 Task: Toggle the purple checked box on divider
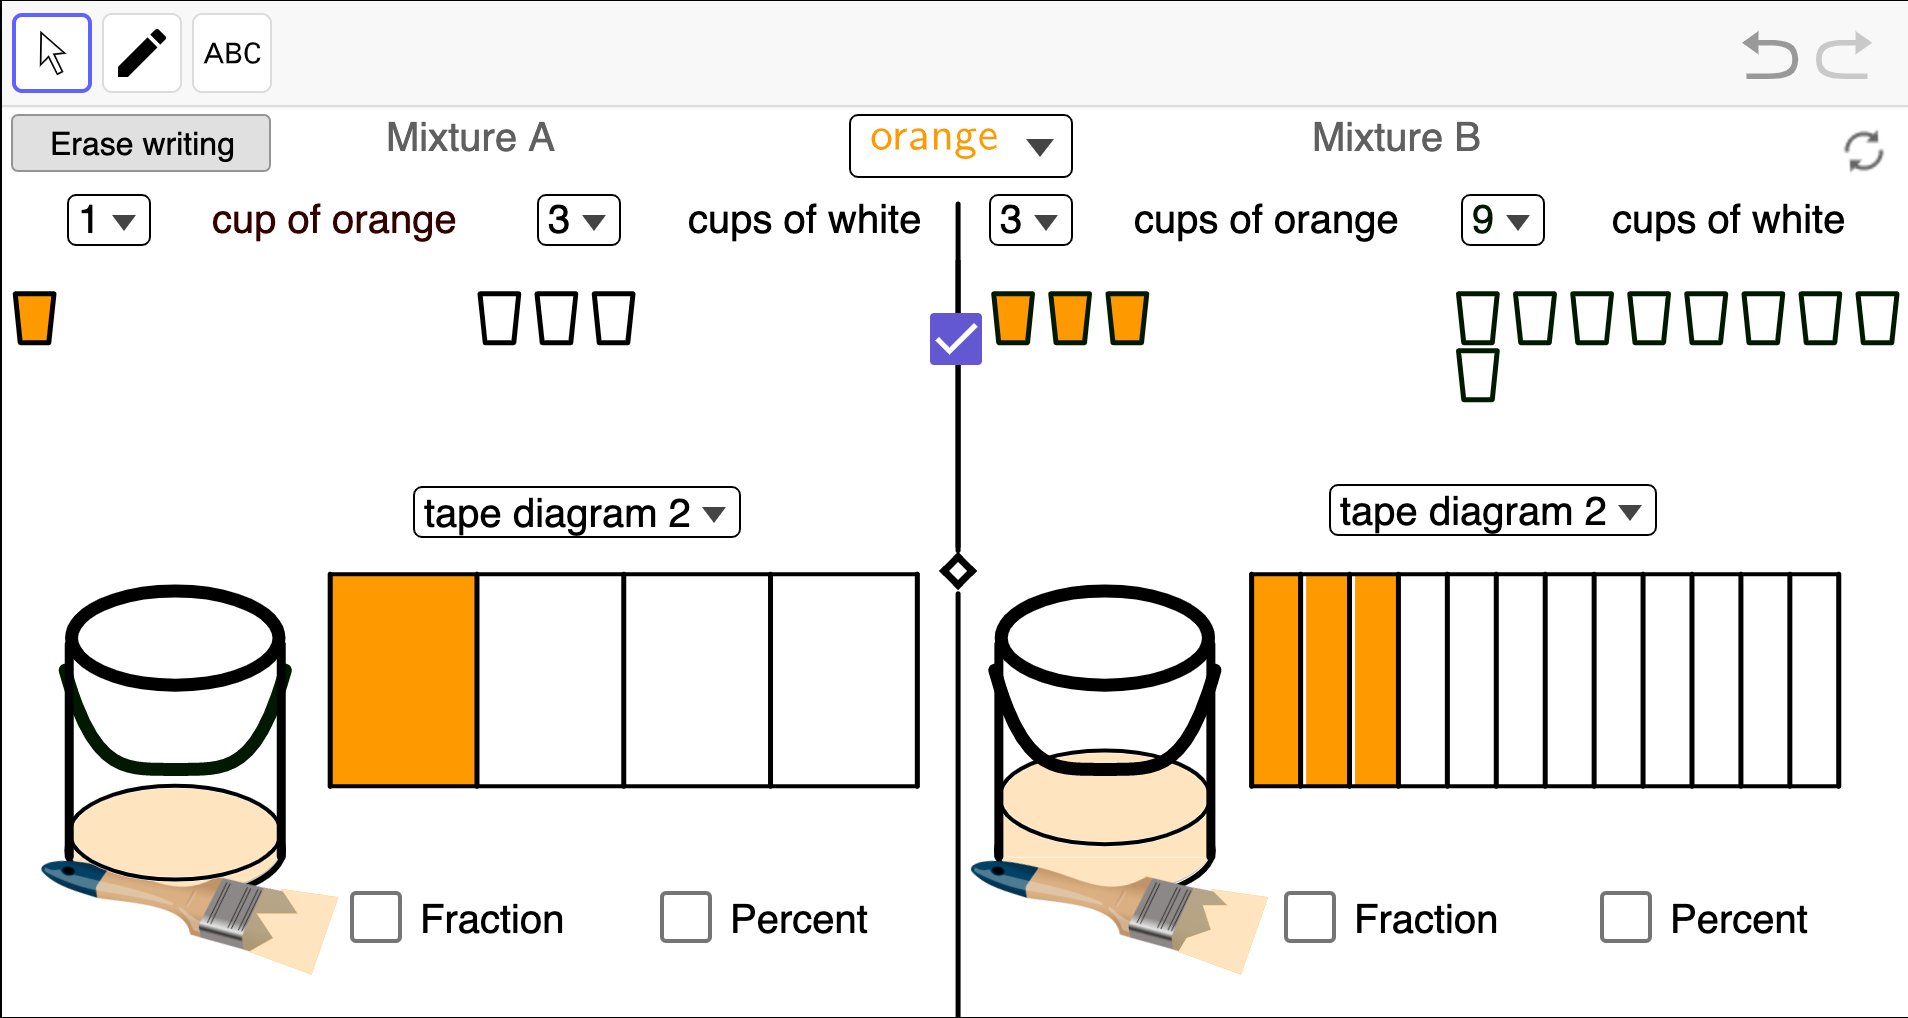[x=955, y=339]
